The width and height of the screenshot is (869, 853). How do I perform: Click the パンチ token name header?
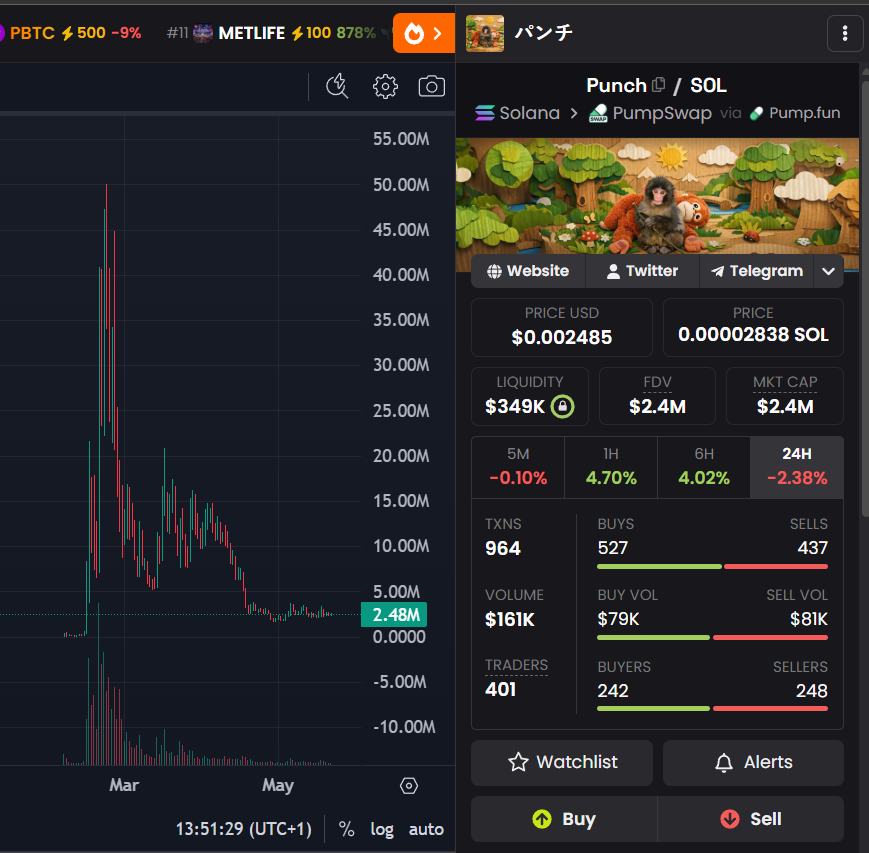point(544,33)
